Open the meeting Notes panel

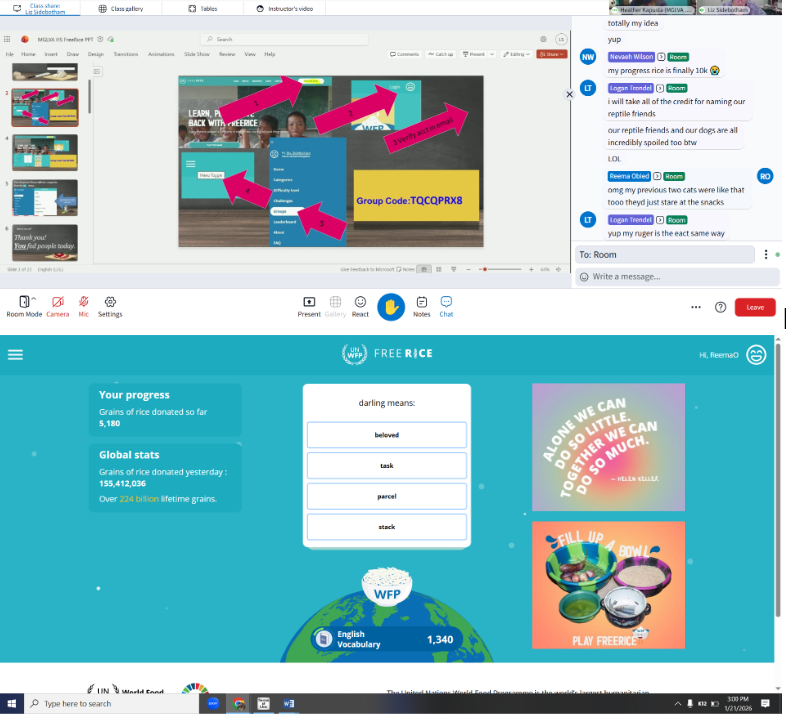(x=422, y=306)
